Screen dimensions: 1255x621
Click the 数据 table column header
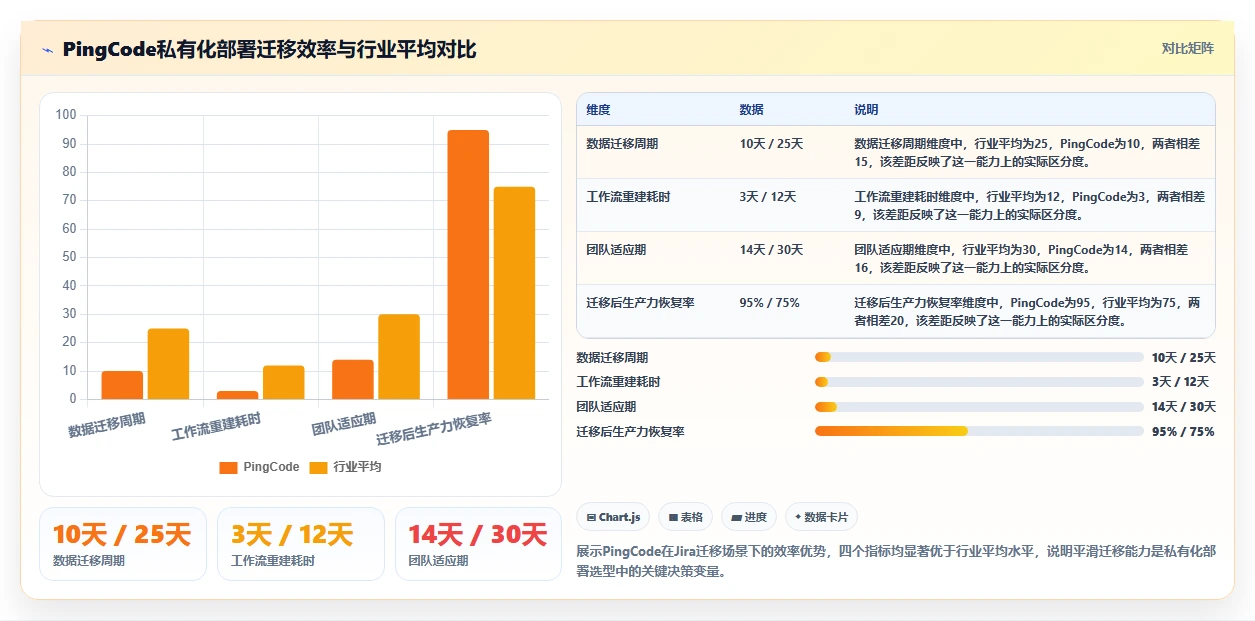pyautogui.click(x=752, y=109)
